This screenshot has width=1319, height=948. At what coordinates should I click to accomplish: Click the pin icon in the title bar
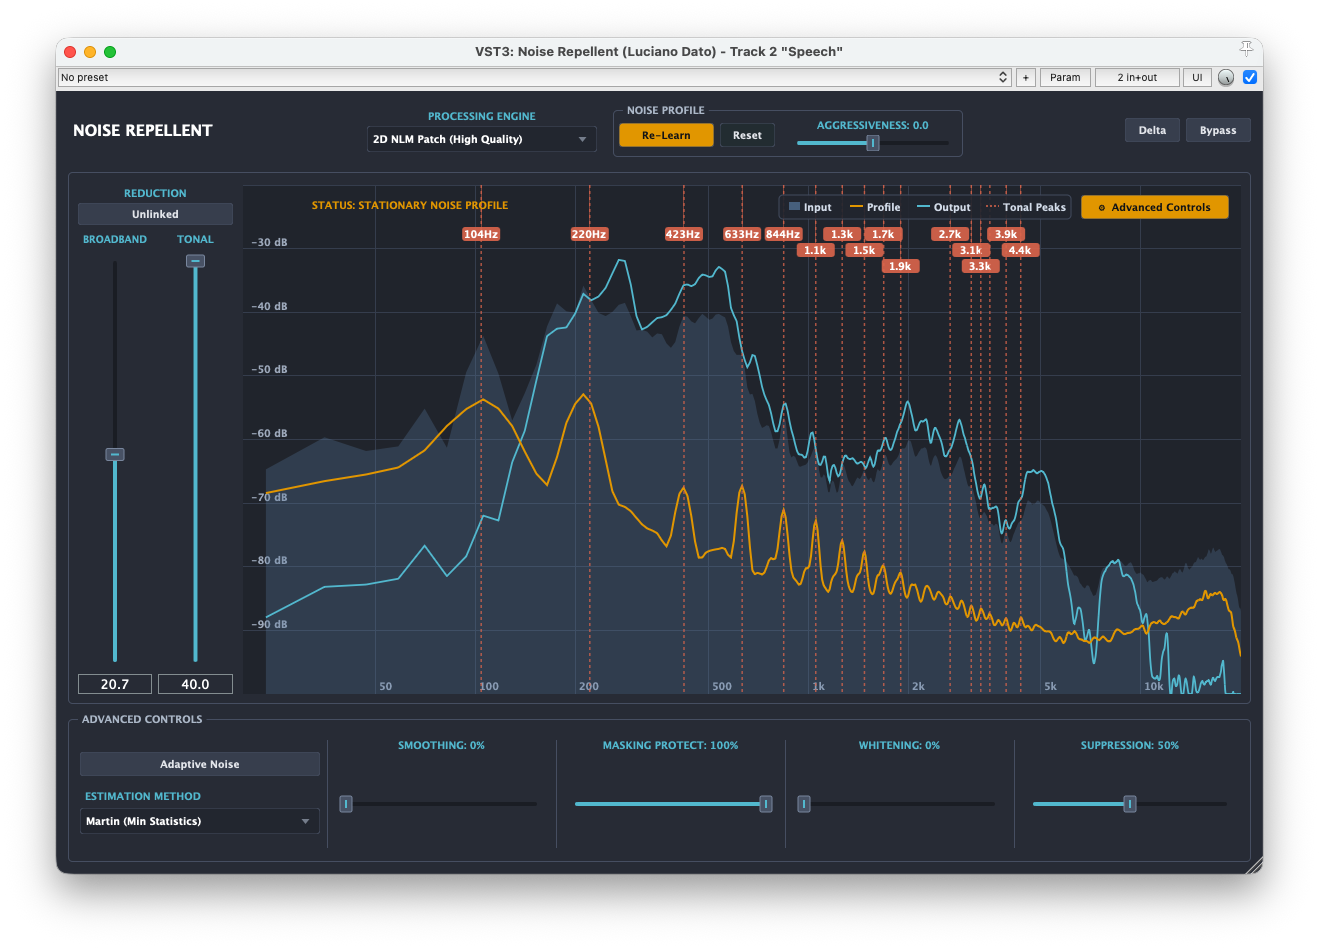pyautogui.click(x=1246, y=48)
